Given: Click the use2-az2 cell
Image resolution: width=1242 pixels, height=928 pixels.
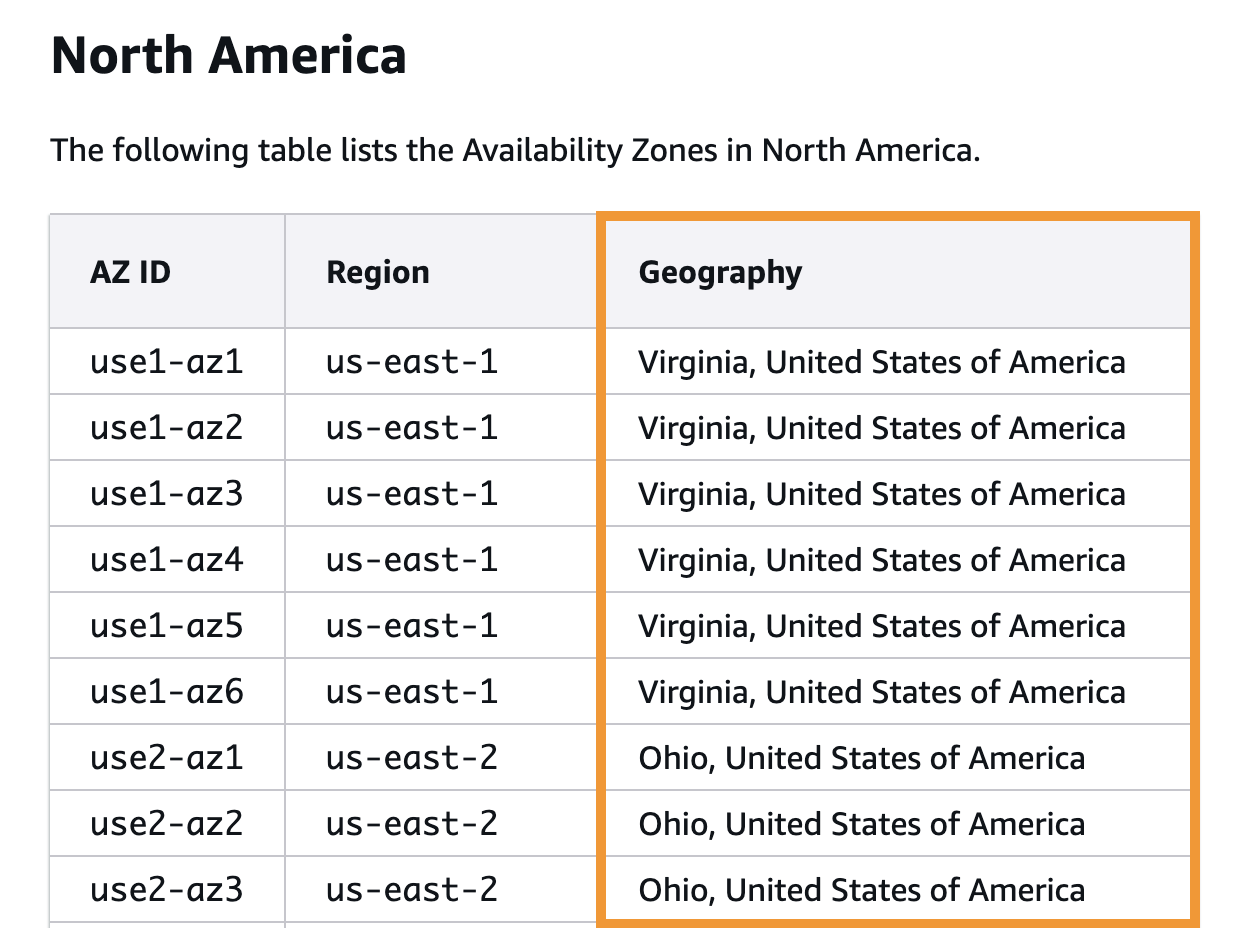Looking at the screenshot, I should [166, 823].
